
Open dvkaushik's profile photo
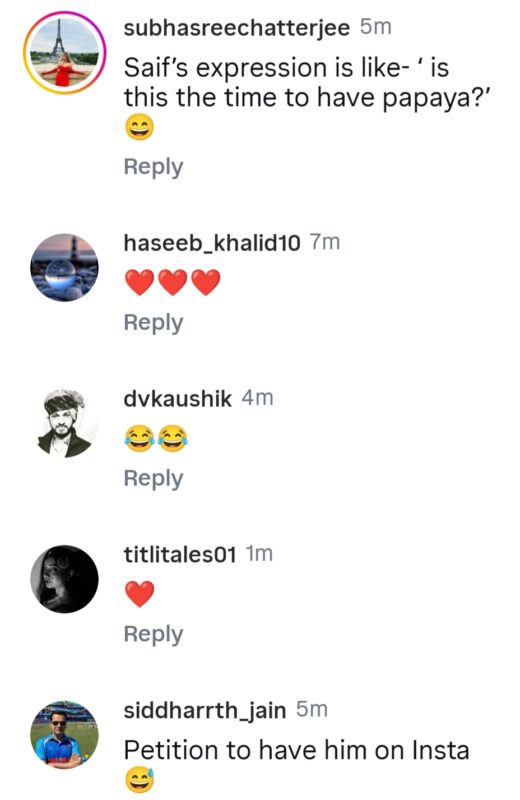64,423
